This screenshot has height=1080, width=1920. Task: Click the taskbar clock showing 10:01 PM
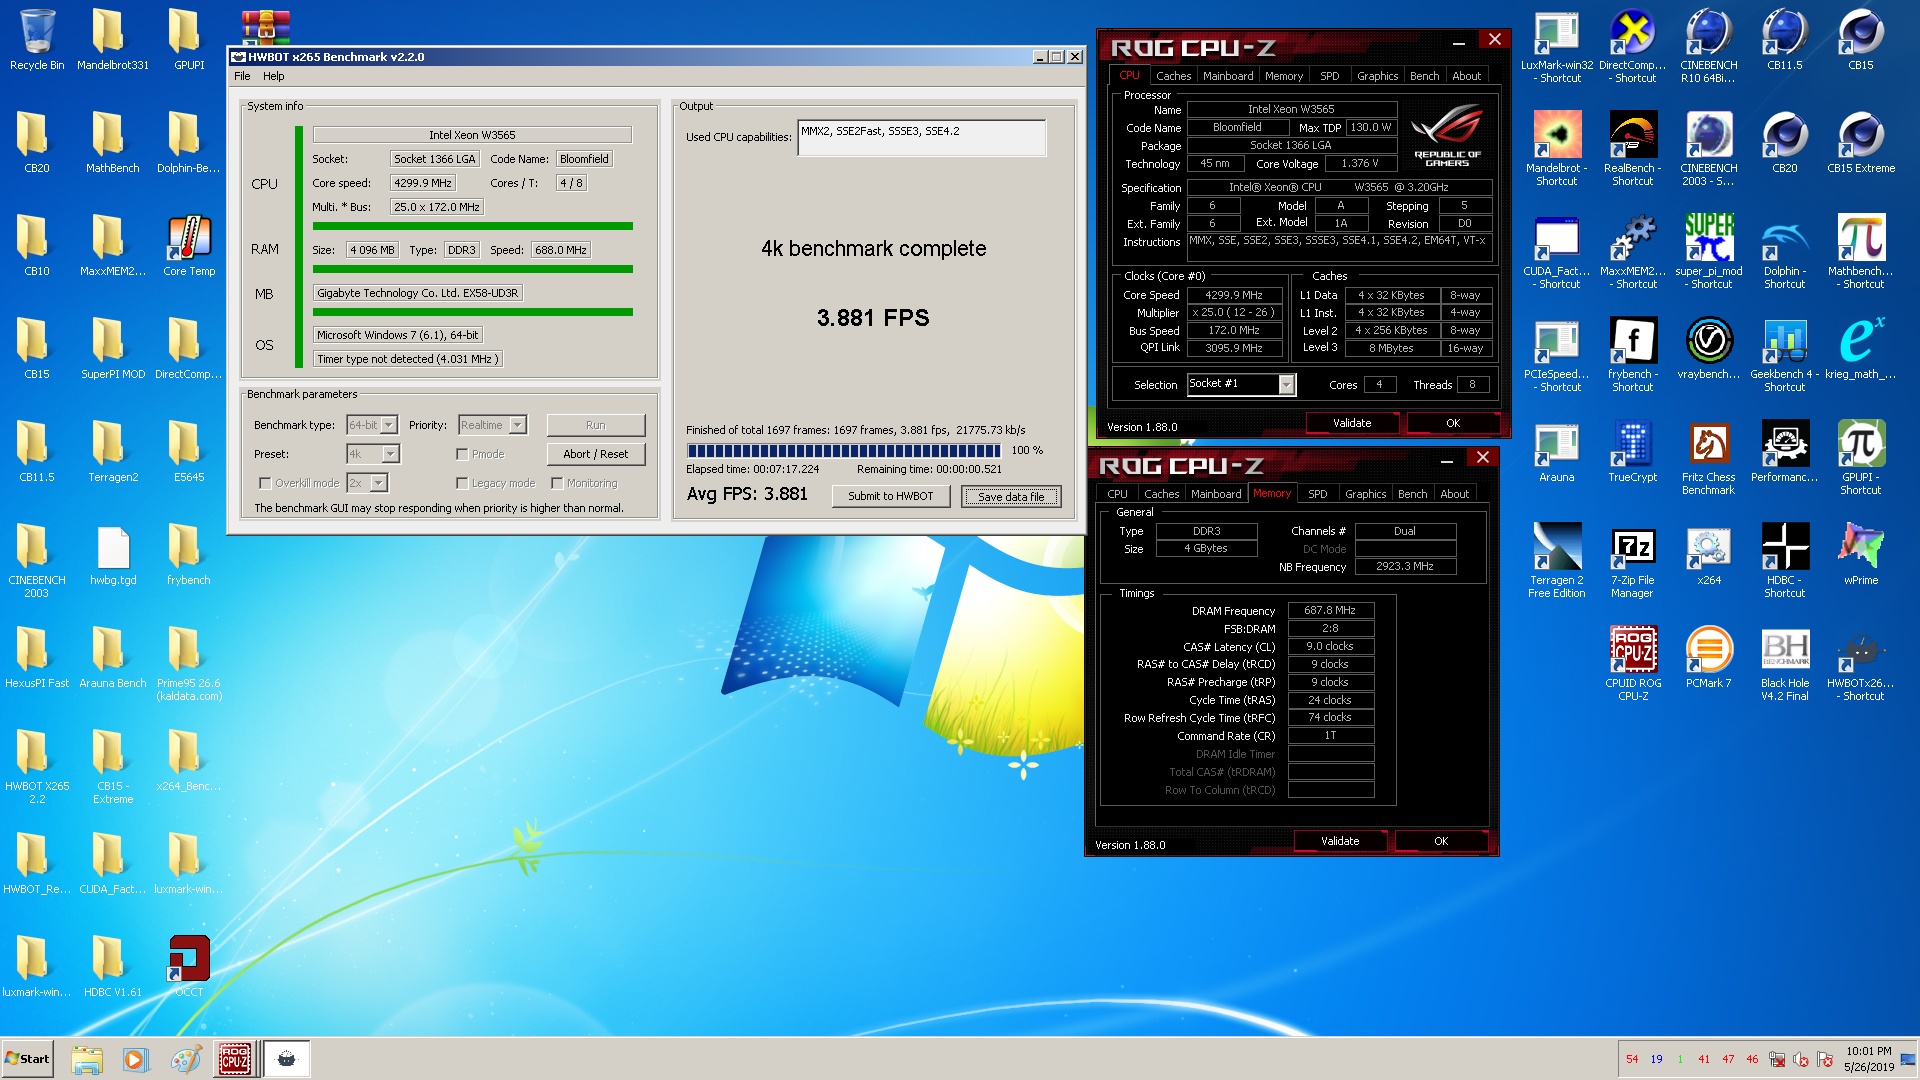pyautogui.click(x=1869, y=1059)
